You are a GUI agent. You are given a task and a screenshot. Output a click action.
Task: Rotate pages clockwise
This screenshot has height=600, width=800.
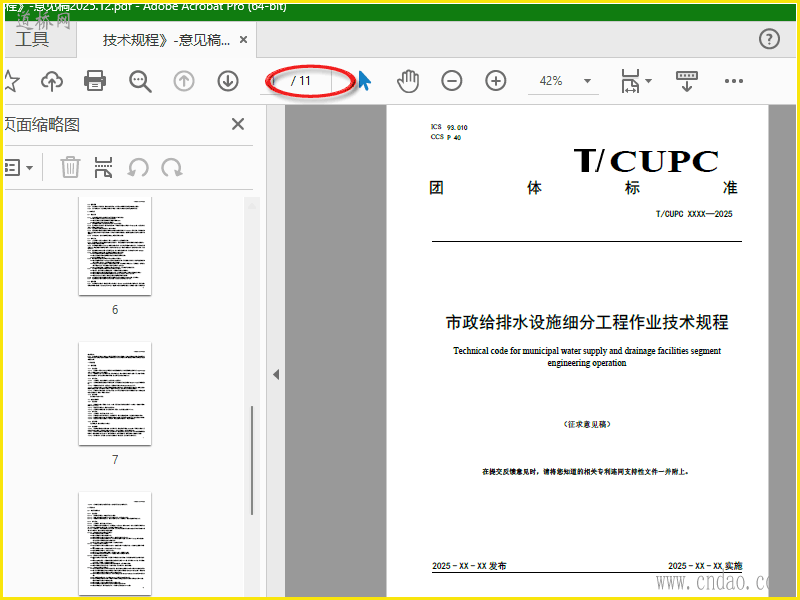[x=172, y=167]
